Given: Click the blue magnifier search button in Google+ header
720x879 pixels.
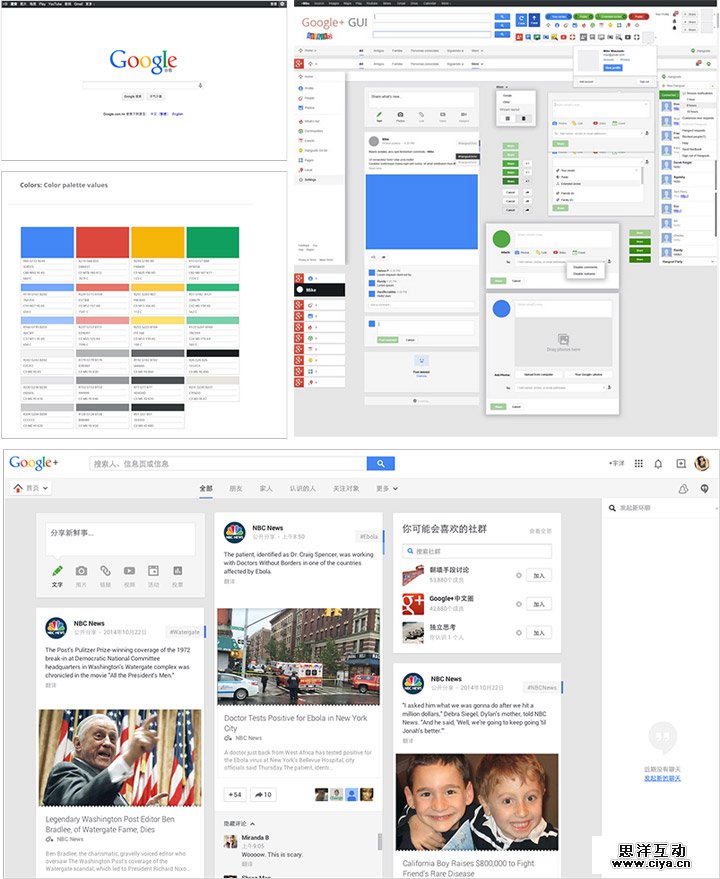Looking at the screenshot, I should 381,464.
